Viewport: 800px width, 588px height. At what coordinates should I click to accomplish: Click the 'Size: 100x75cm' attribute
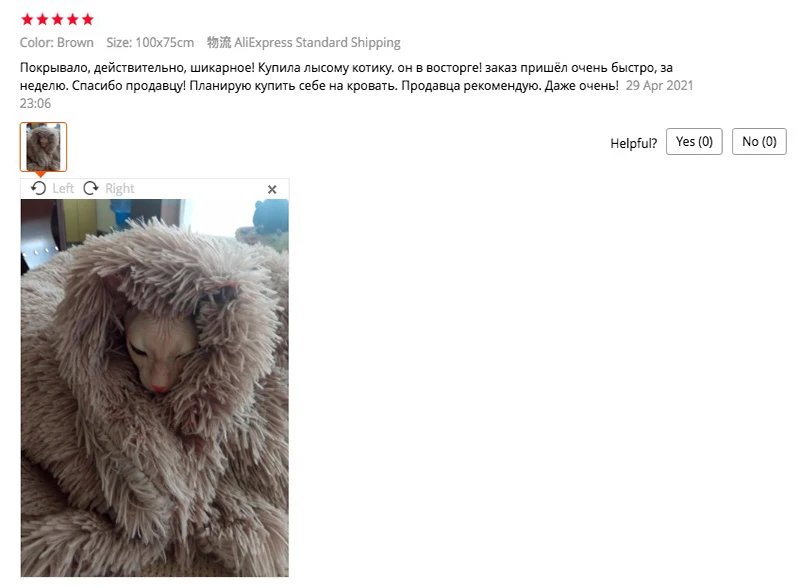coord(150,42)
